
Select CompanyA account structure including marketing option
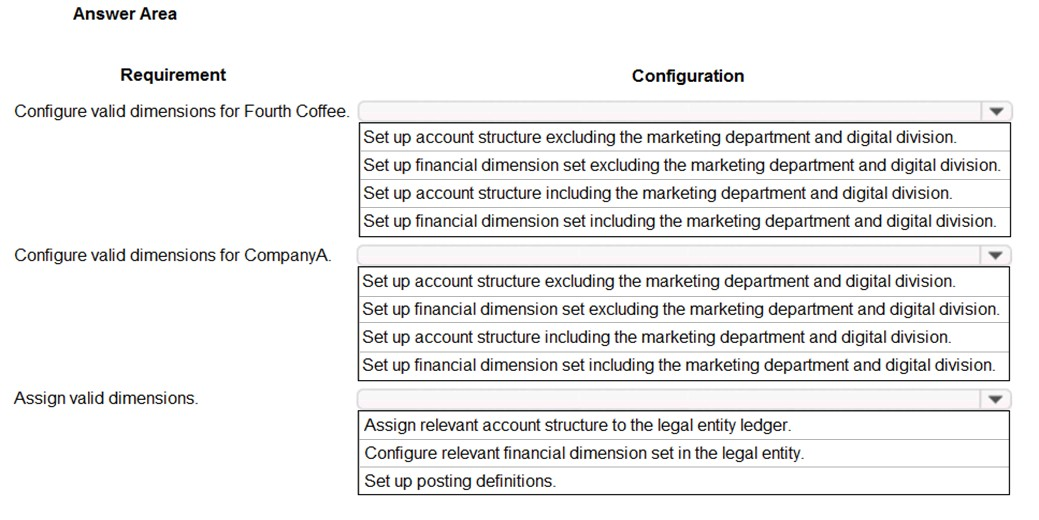[684, 337]
